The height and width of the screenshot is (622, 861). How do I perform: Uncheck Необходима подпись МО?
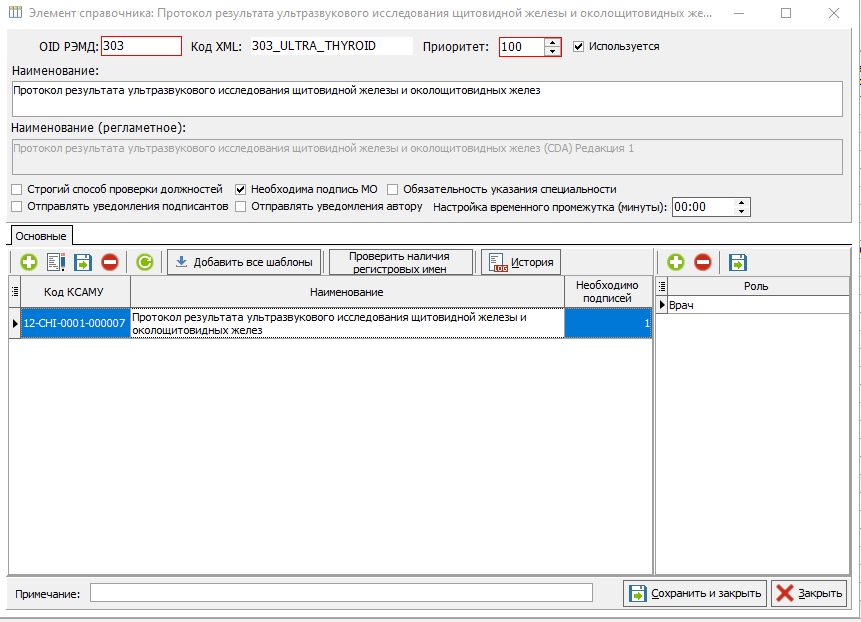point(241,189)
